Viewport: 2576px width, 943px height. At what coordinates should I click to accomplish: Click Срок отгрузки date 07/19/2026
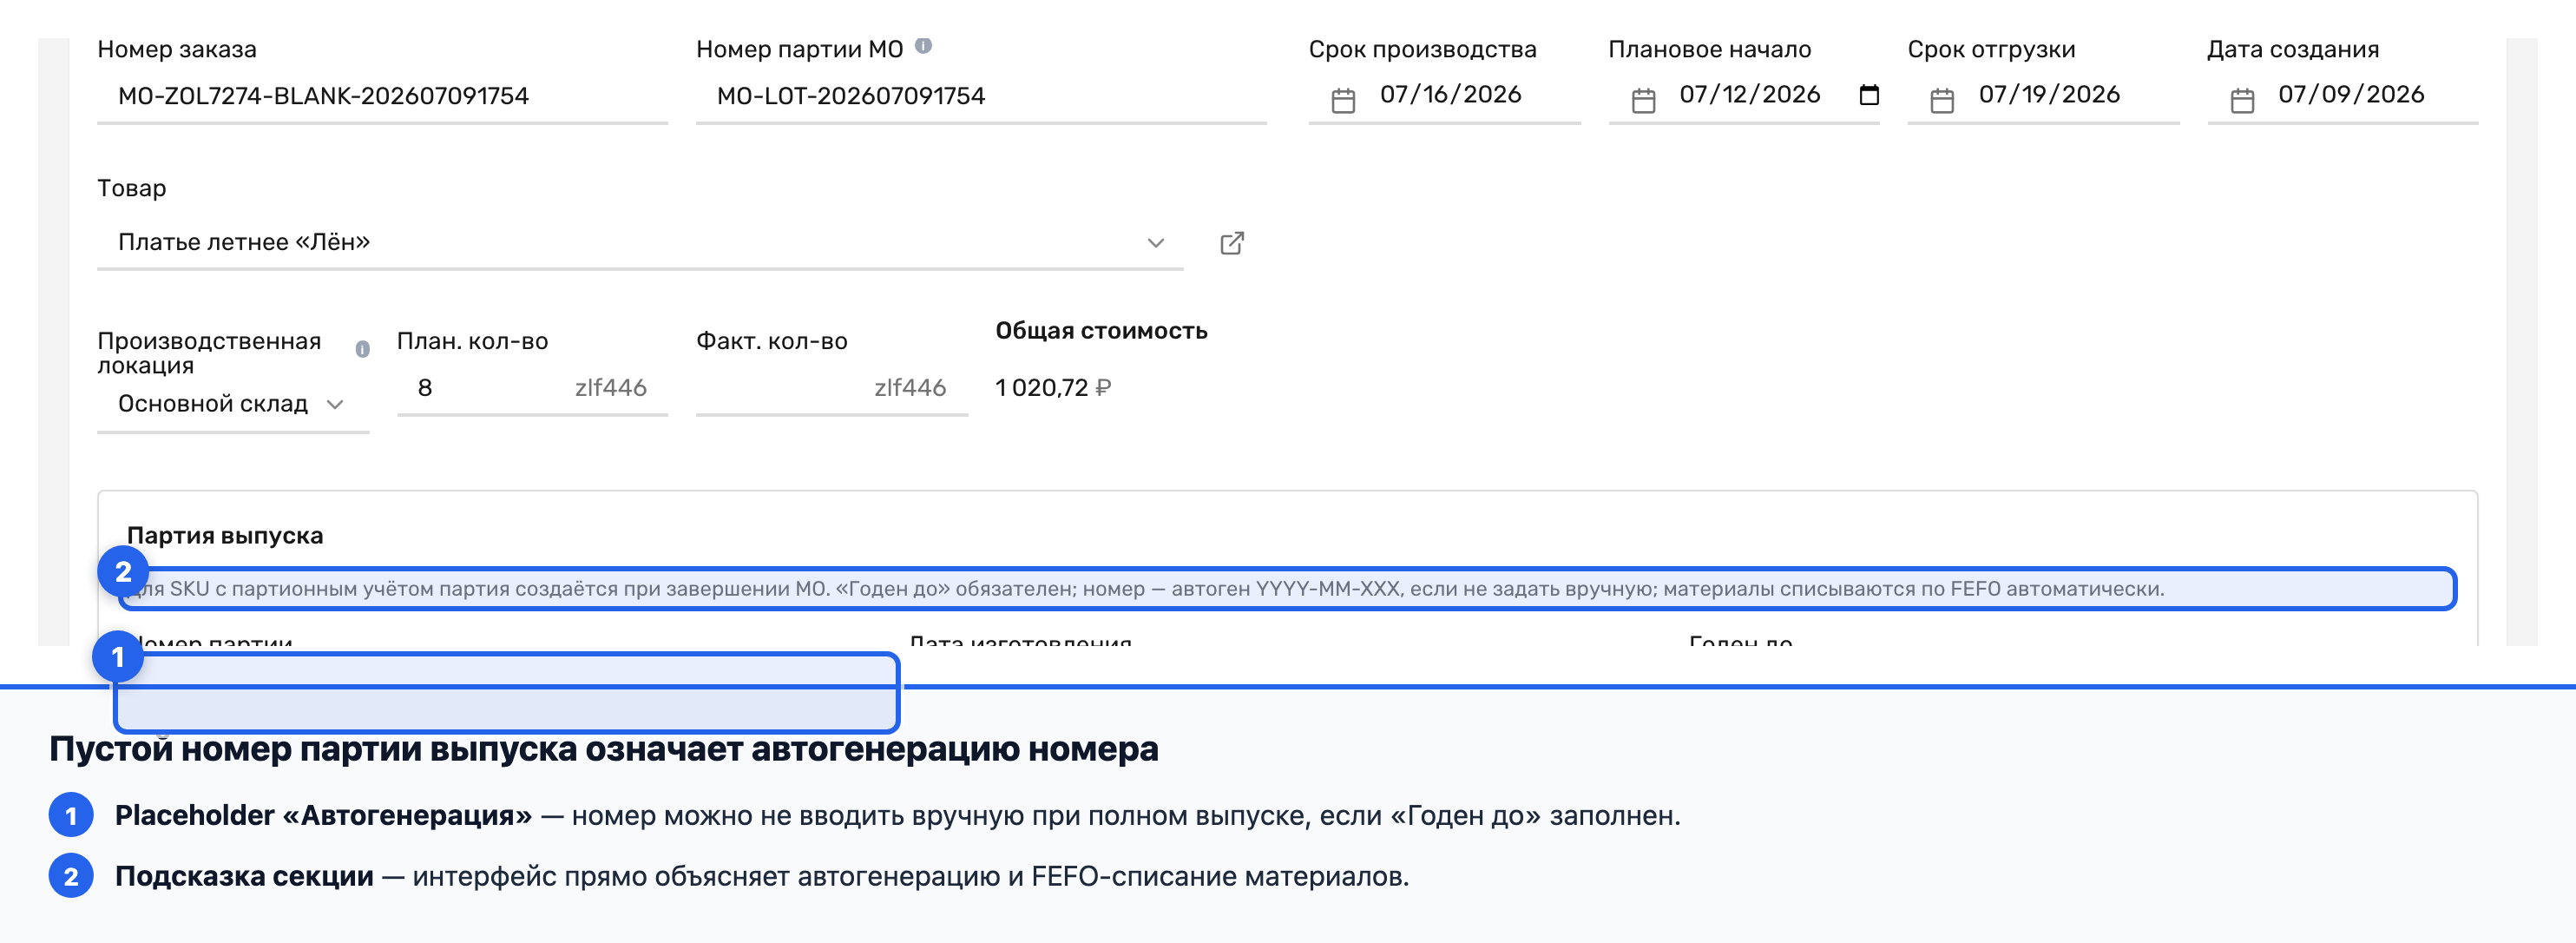tap(2049, 94)
